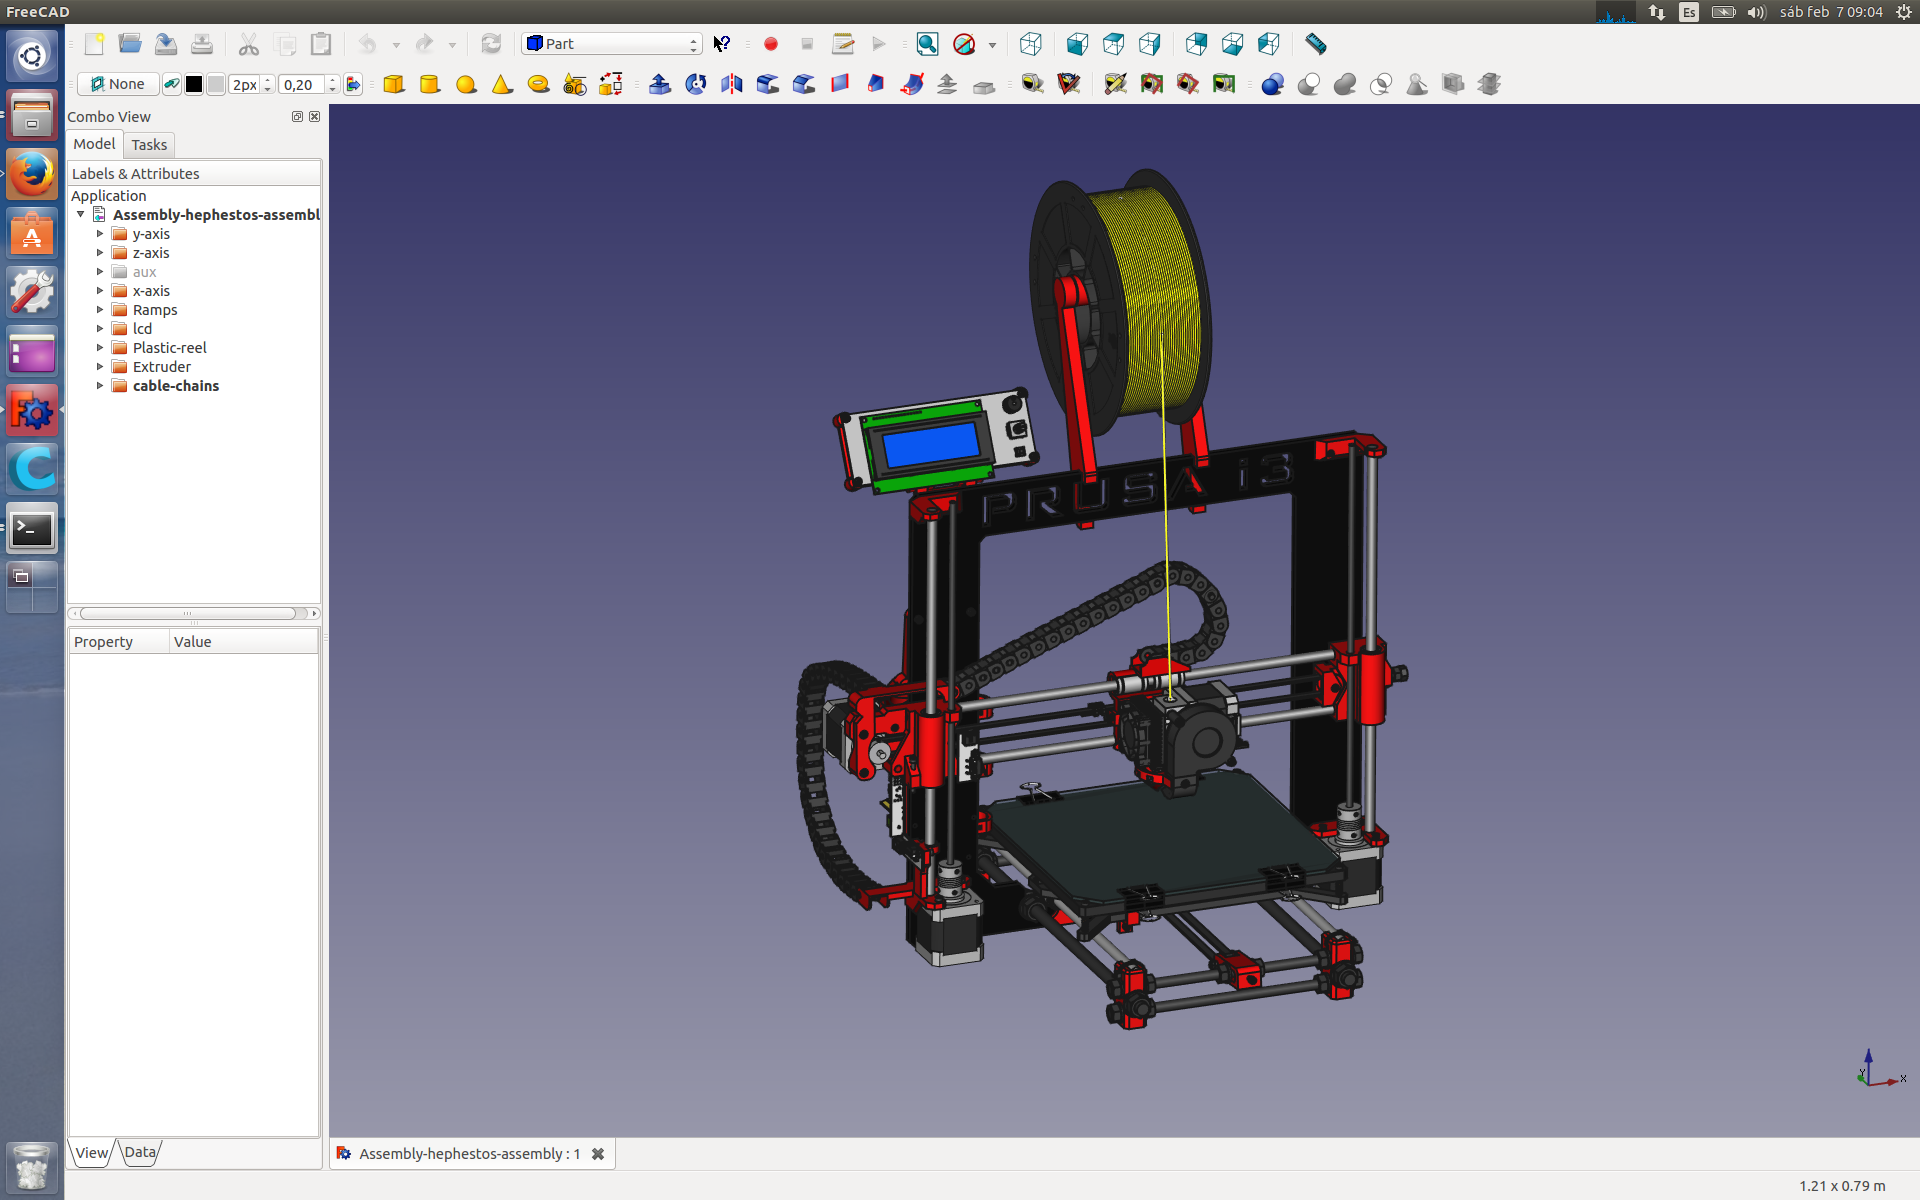Screen dimensions: 1920x1200
Task: Click the Extrude tool icon
Action: tap(660, 84)
